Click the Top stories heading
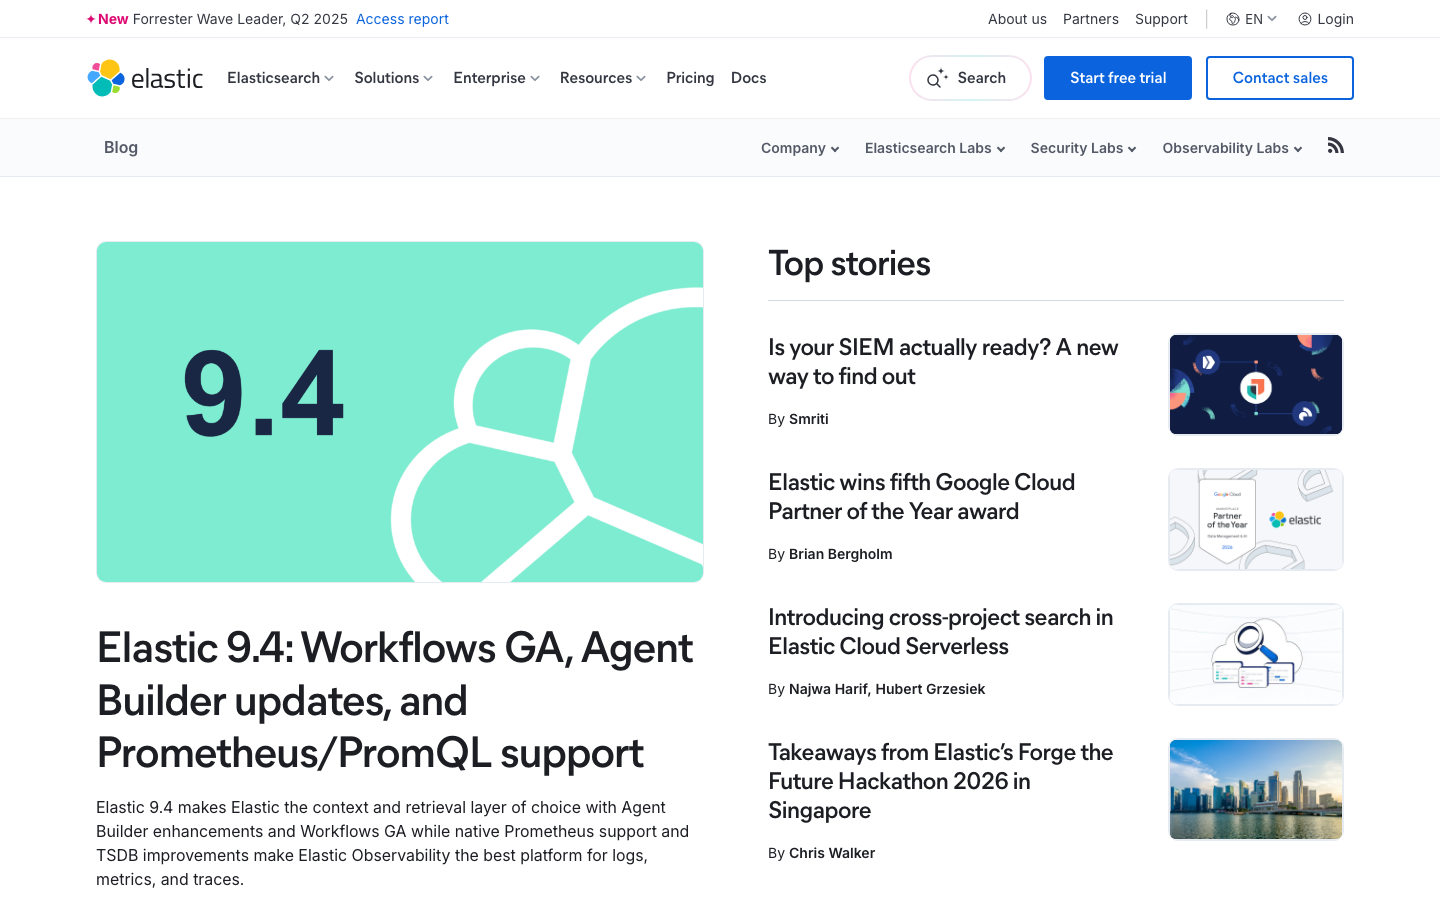The image size is (1440, 900). [x=849, y=264]
